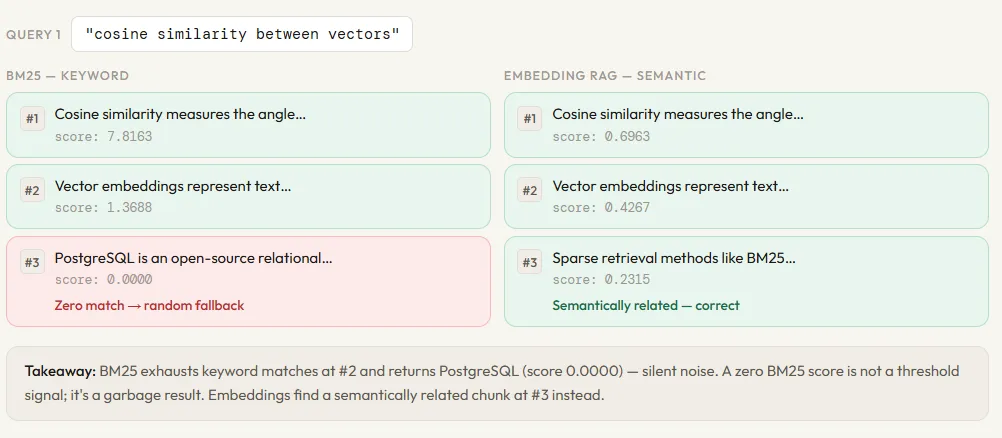Click the #2 rank badge in Embedding RAG column
1002x438 pixels.
(x=531, y=191)
